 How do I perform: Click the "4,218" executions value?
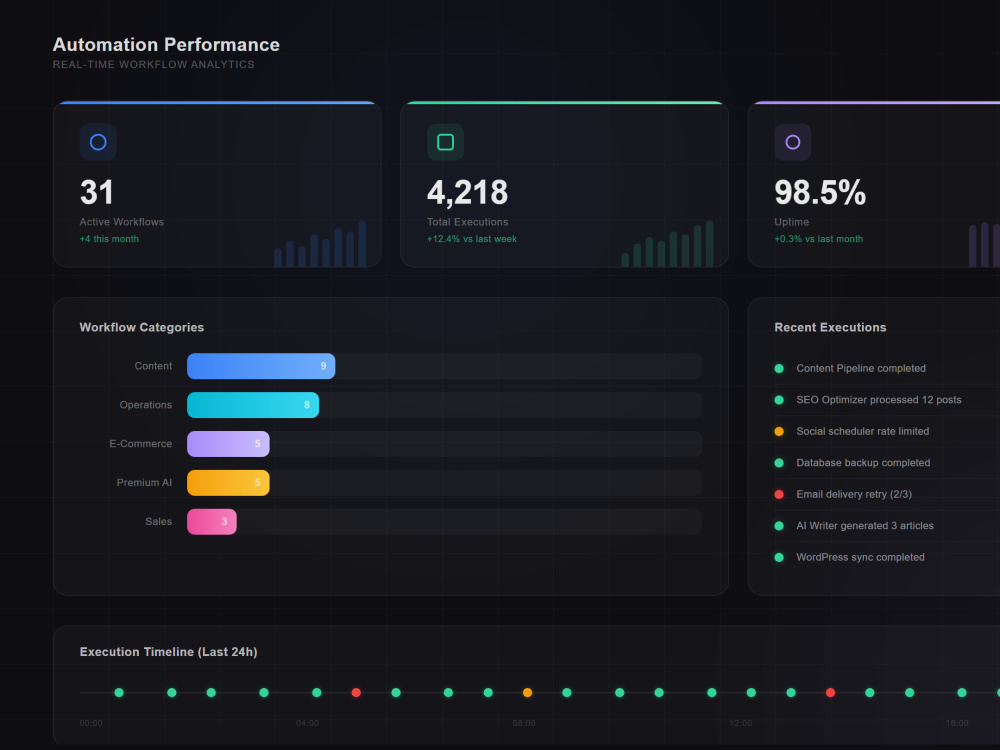point(467,192)
